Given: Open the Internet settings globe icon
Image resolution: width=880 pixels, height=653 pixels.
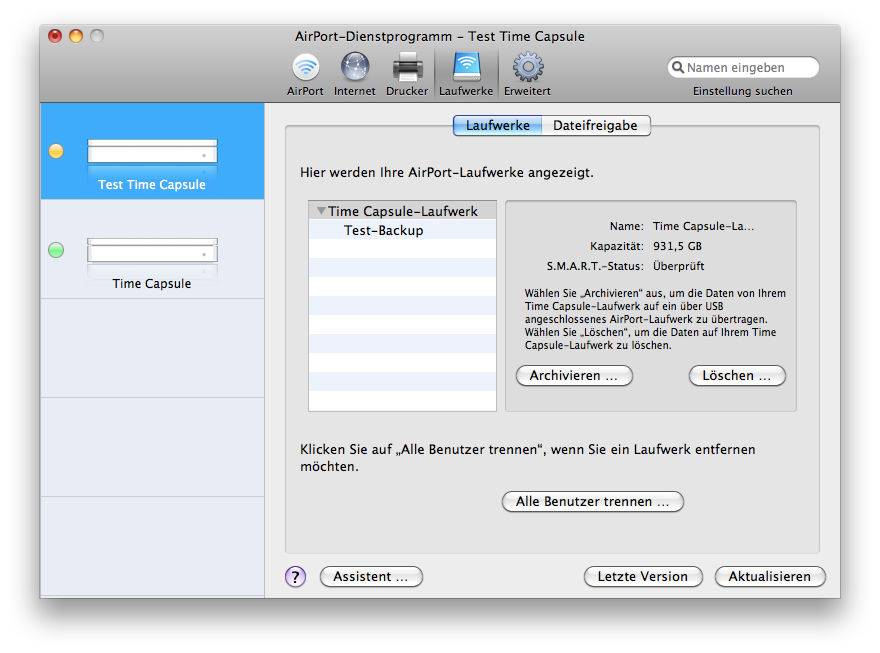Looking at the screenshot, I should [x=355, y=67].
